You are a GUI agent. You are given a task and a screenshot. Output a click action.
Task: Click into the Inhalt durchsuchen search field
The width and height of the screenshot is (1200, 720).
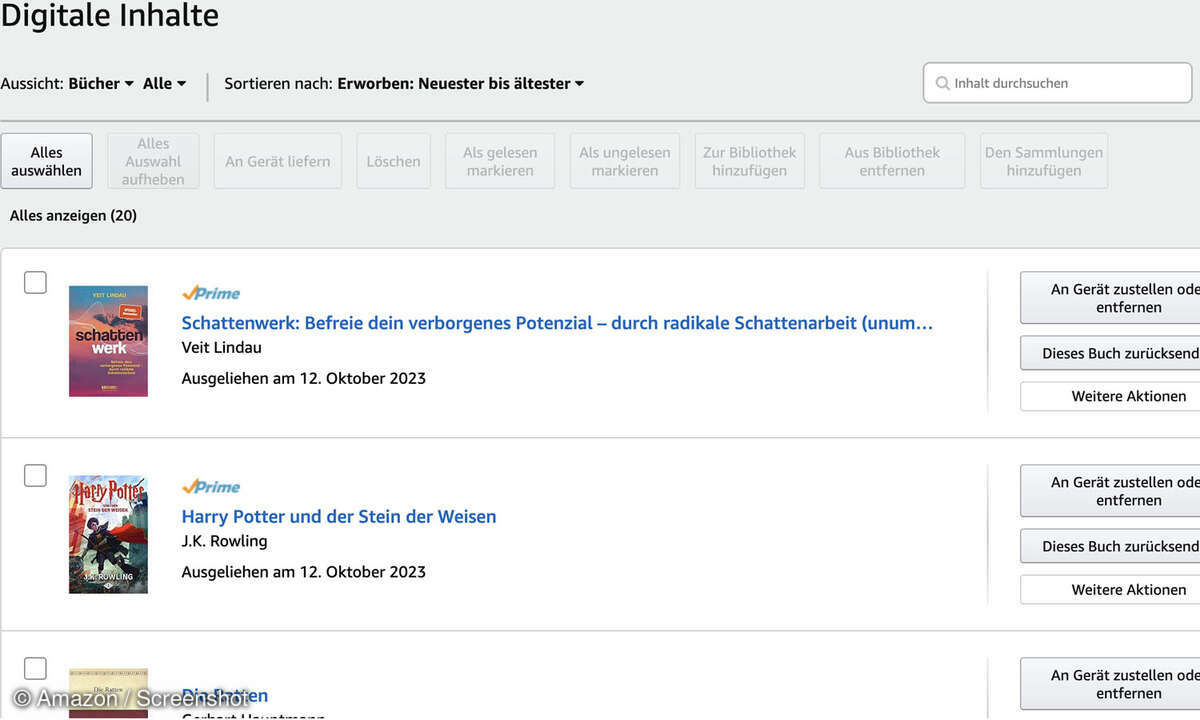(x=1058, y=83)
